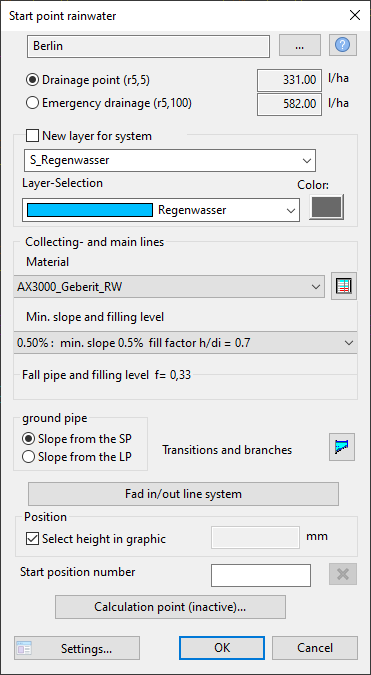
Task: Choose Slope from the SP radio button
Action: point(28,440)
